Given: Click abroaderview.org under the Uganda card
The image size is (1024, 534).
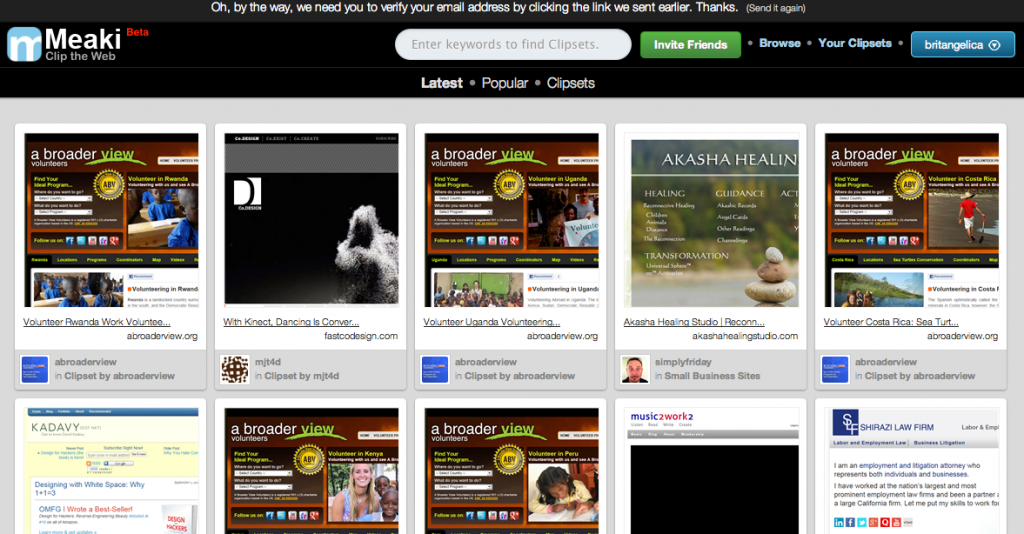Looking at the screenshot, I should pos(562,336).
